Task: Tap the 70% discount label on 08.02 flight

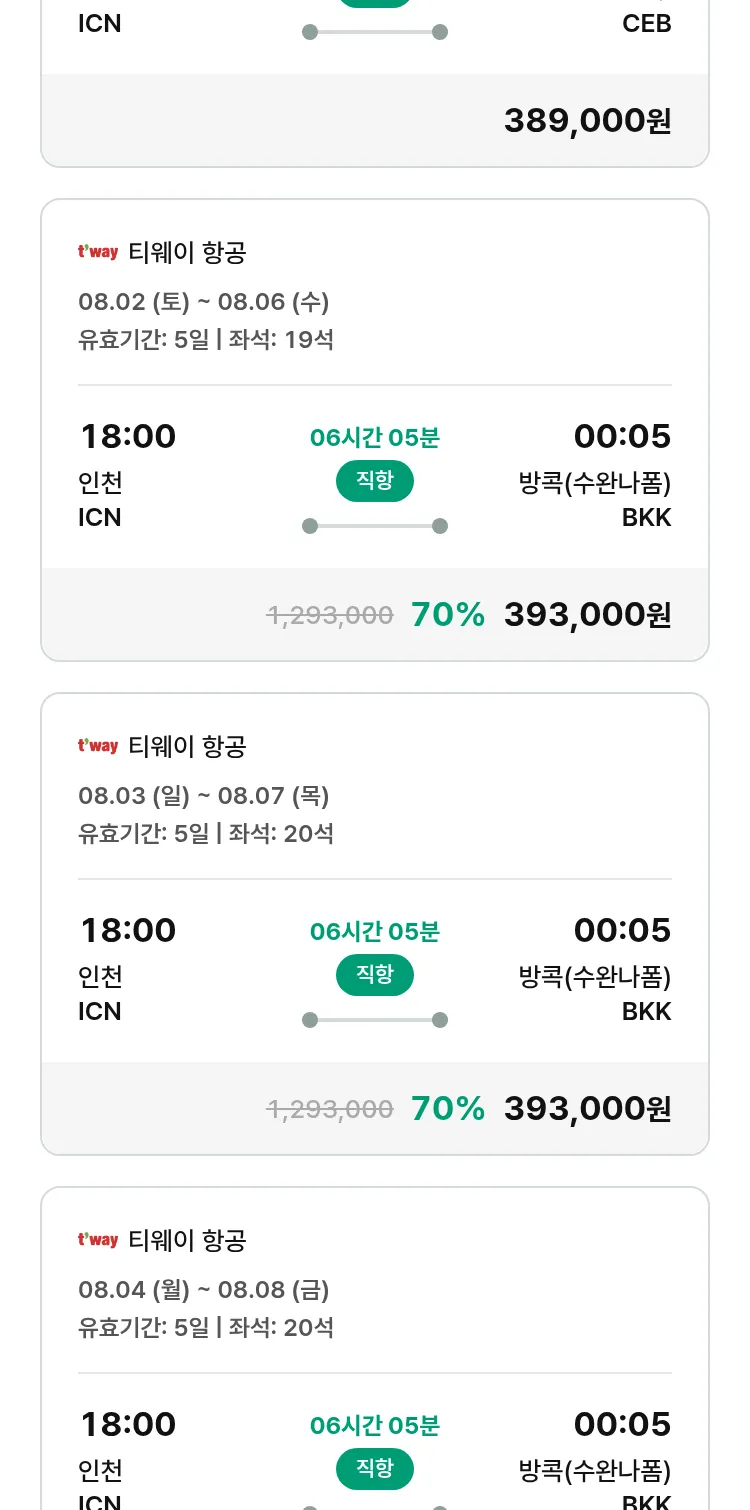Action: click(448, 615)
